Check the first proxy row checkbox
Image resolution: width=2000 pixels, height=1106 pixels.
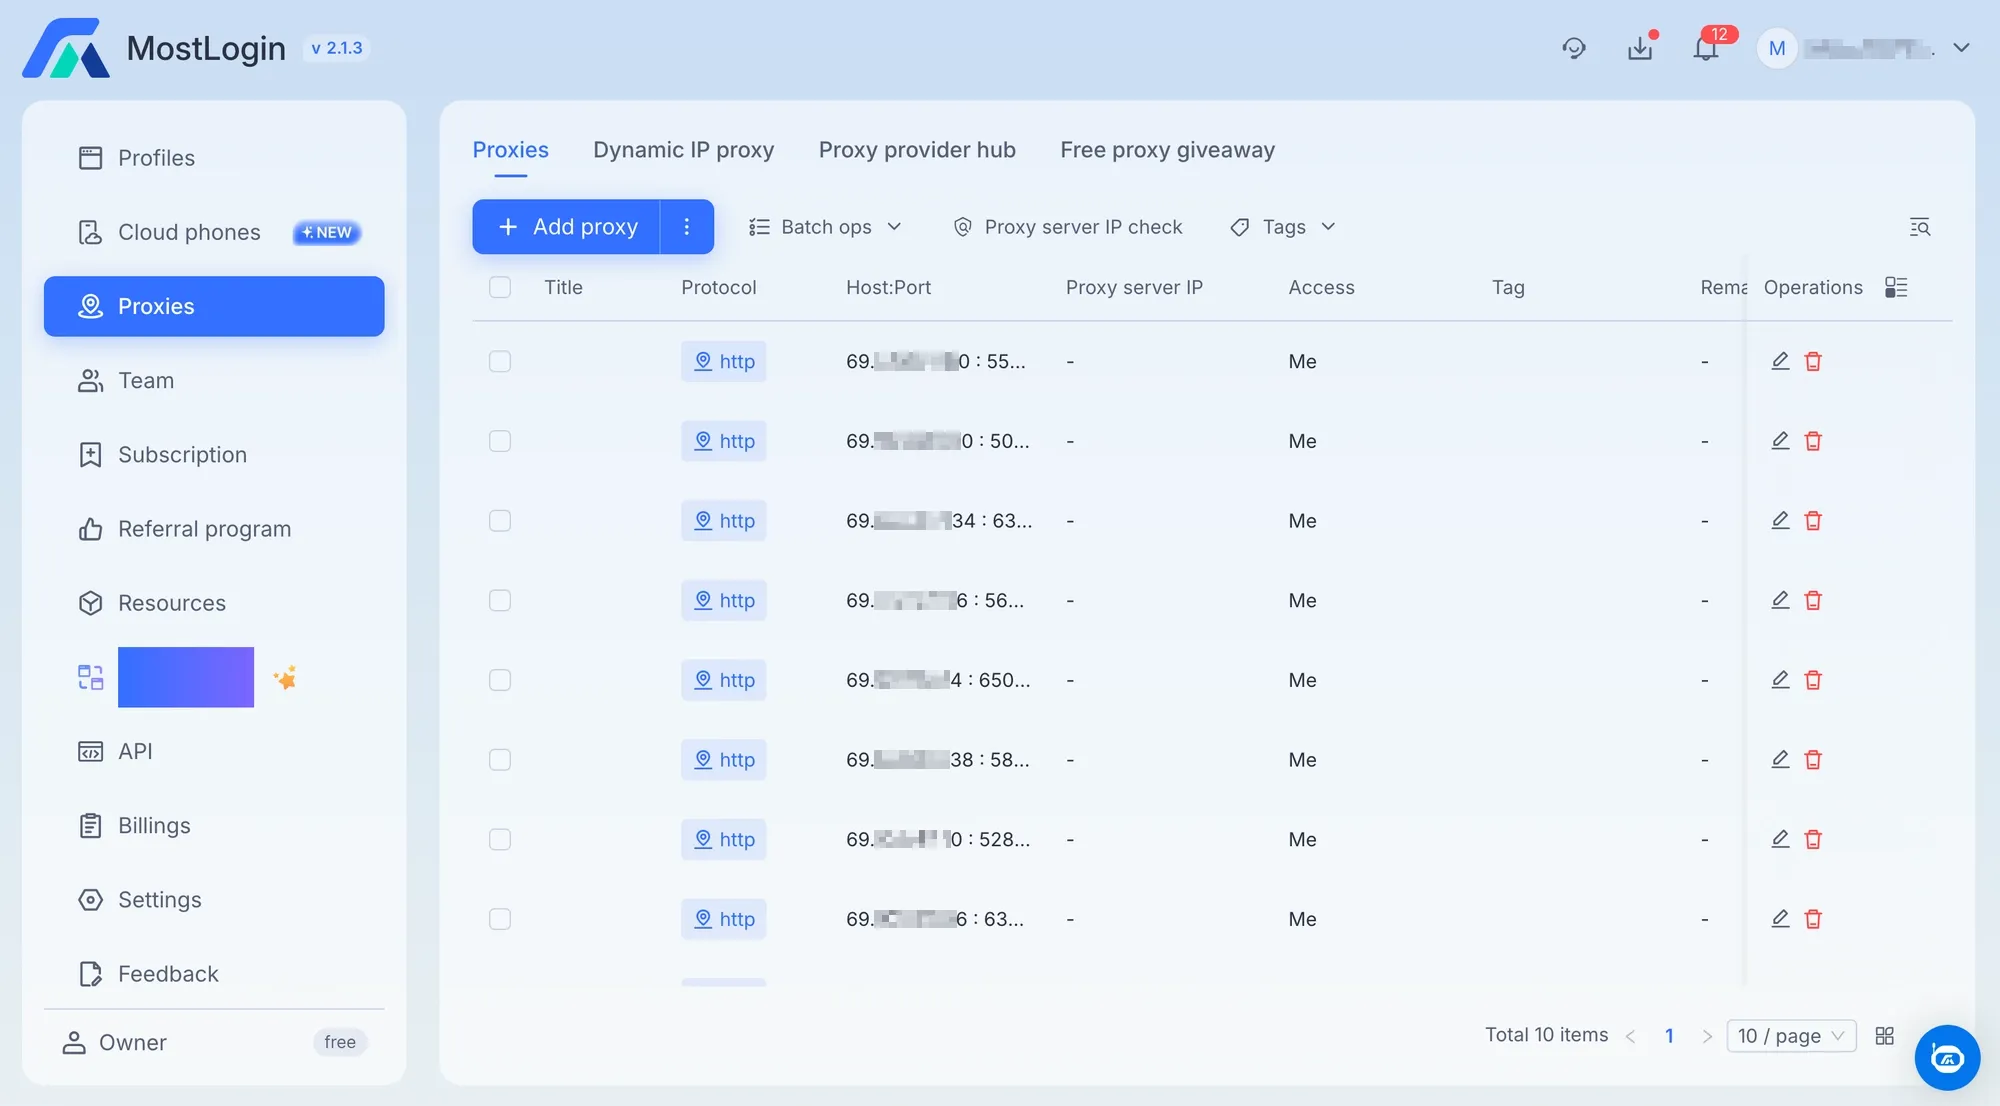[x=500, y=361]
